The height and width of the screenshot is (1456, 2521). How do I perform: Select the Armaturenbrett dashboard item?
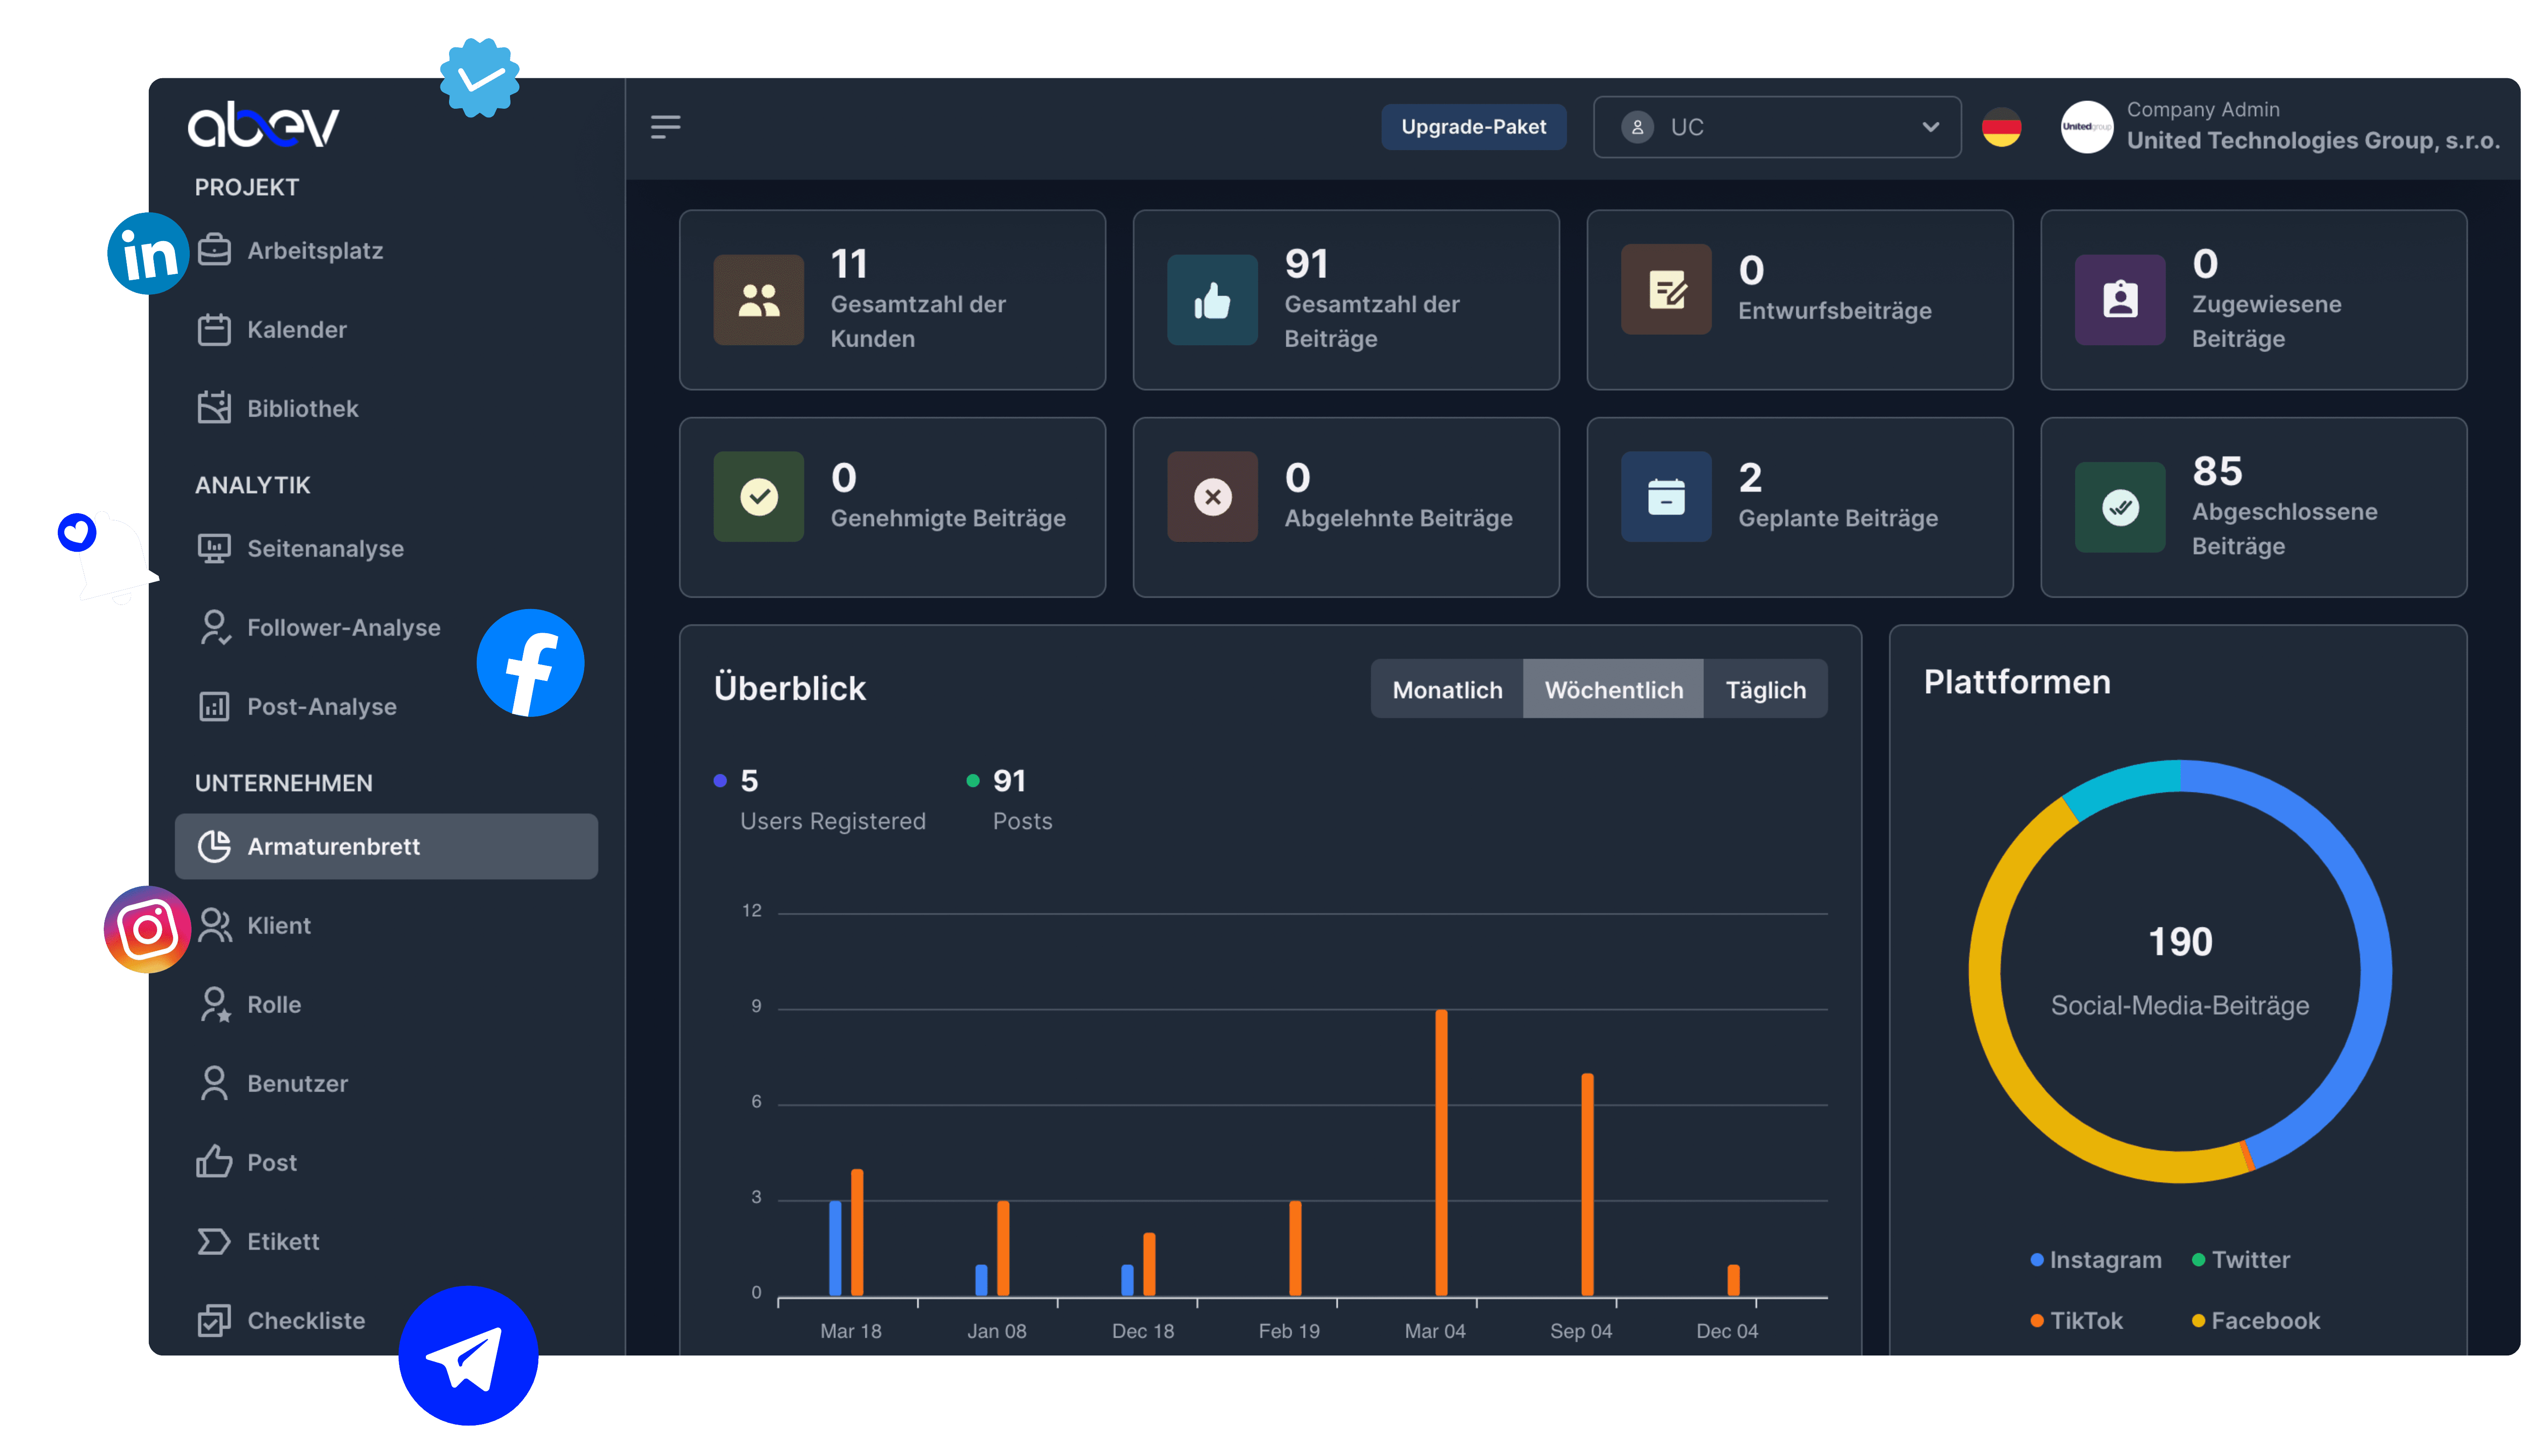(x=385, y=846)
